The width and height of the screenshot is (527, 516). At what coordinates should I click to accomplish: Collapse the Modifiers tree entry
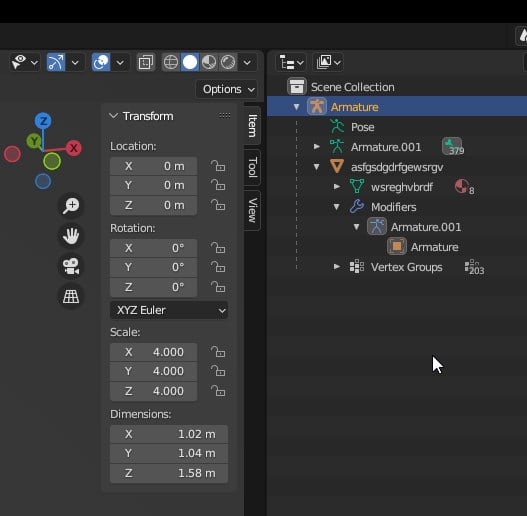336,207
